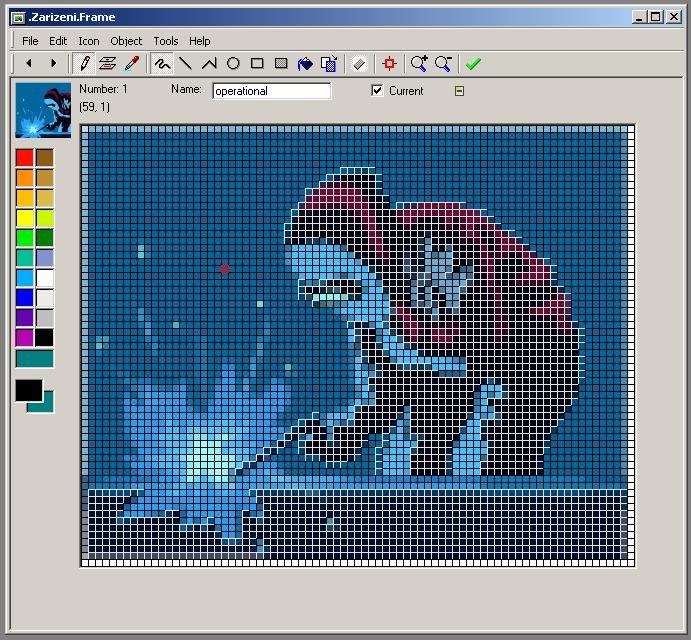Viewport: 691px width, 640px height.
Task: Click the copy selection icon
Action: (329, 63)
